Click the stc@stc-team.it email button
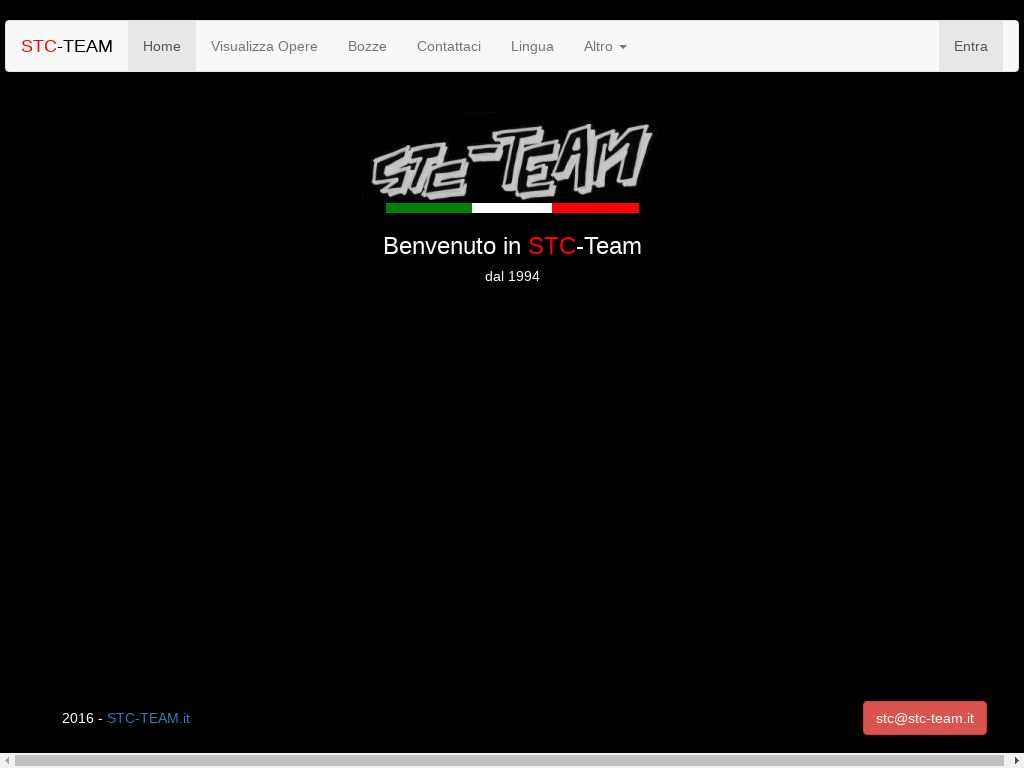1024x768 pixels. [x=924, y=718]
